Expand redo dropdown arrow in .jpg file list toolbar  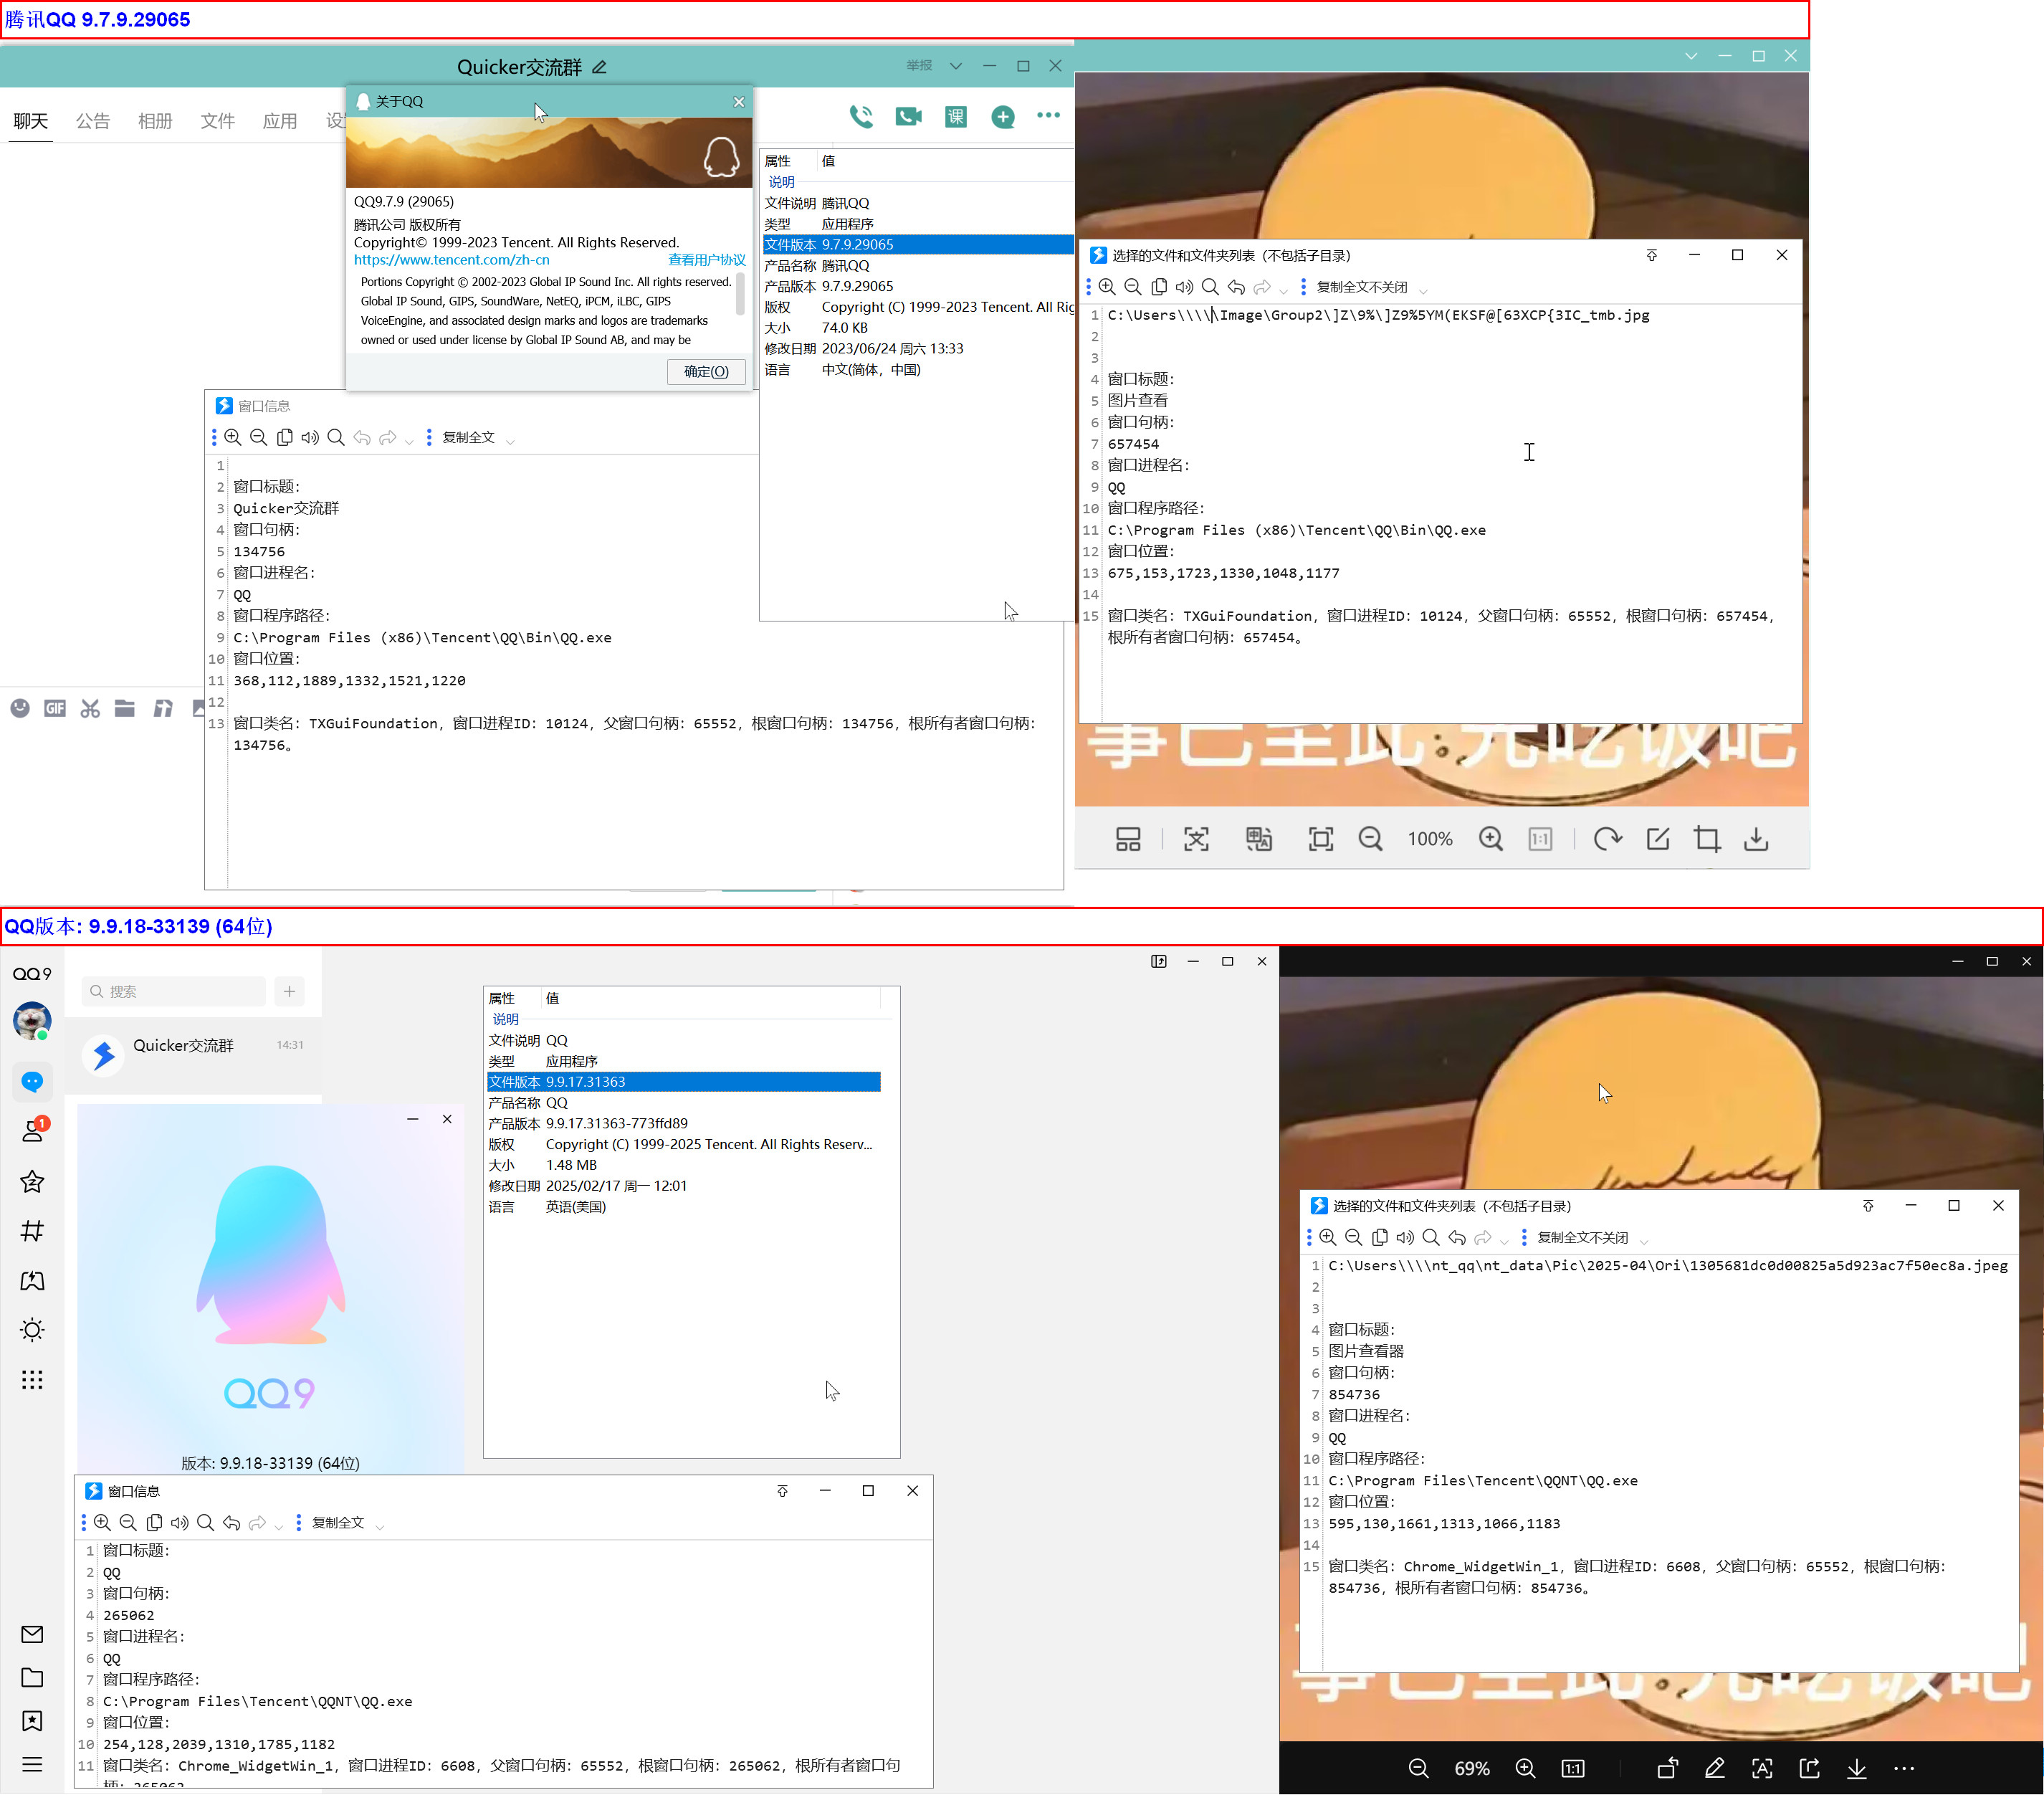[1284, 290]
